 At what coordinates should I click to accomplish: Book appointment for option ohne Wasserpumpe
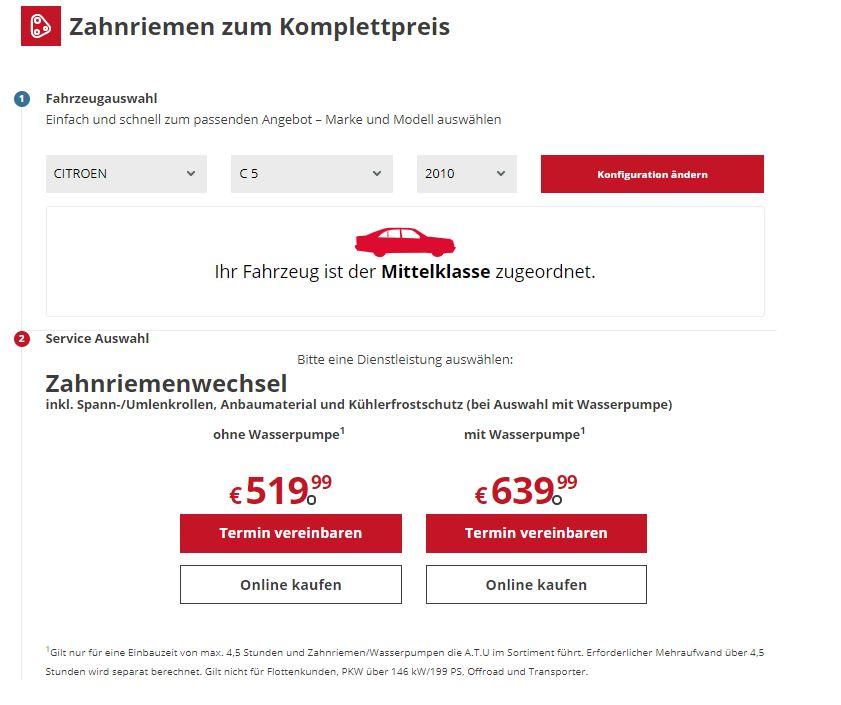[291, 533]
